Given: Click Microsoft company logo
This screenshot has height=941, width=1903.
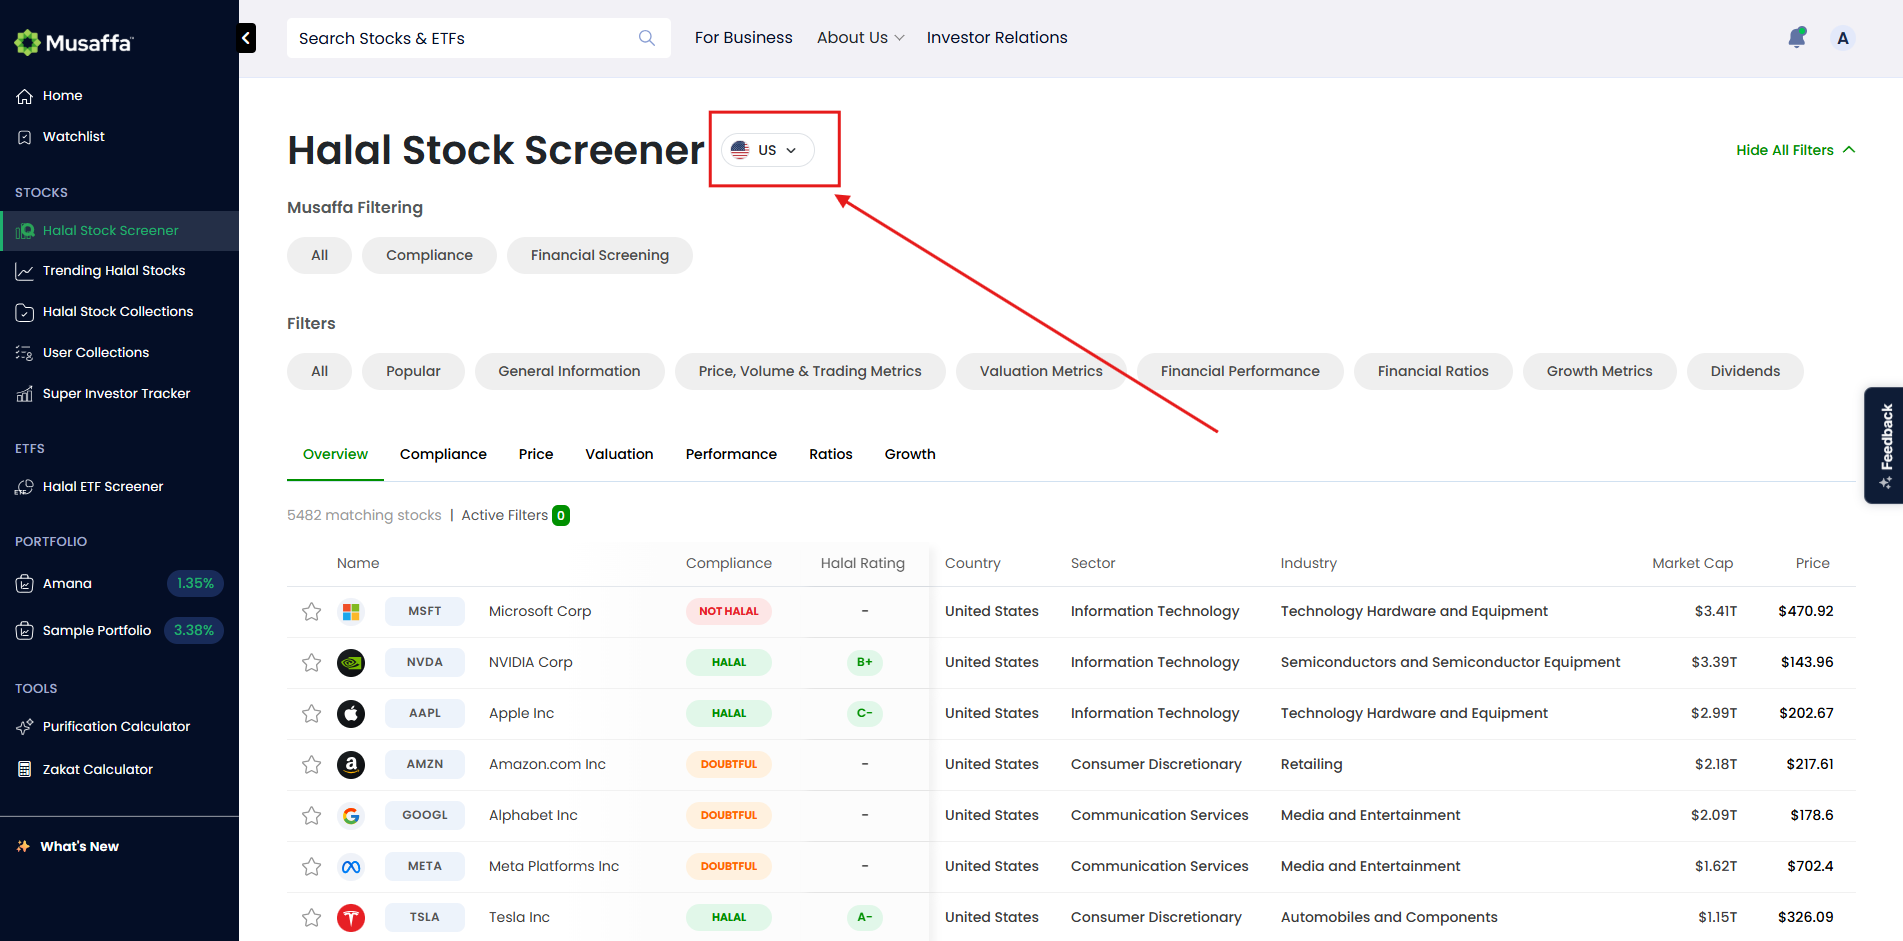Looking at the screenshot, I should pyautogui.click(x=351, y=611).
